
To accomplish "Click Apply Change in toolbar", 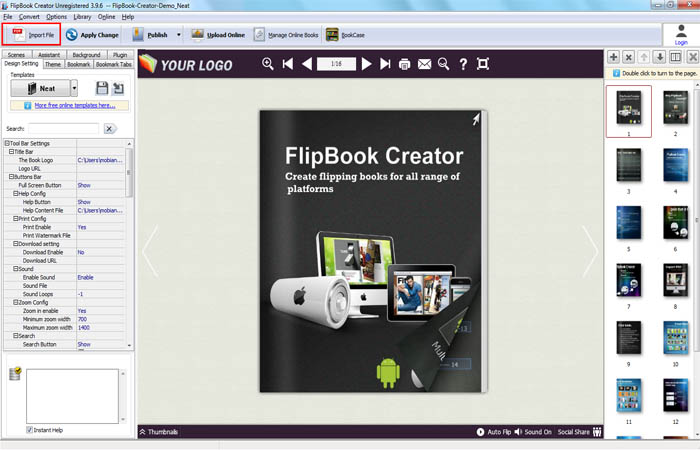I will [92, 35].
